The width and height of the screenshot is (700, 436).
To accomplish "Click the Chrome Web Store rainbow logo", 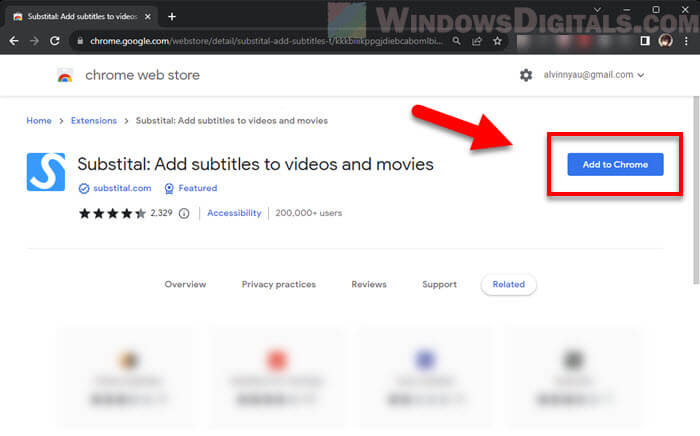I will (x=65, y=76).
